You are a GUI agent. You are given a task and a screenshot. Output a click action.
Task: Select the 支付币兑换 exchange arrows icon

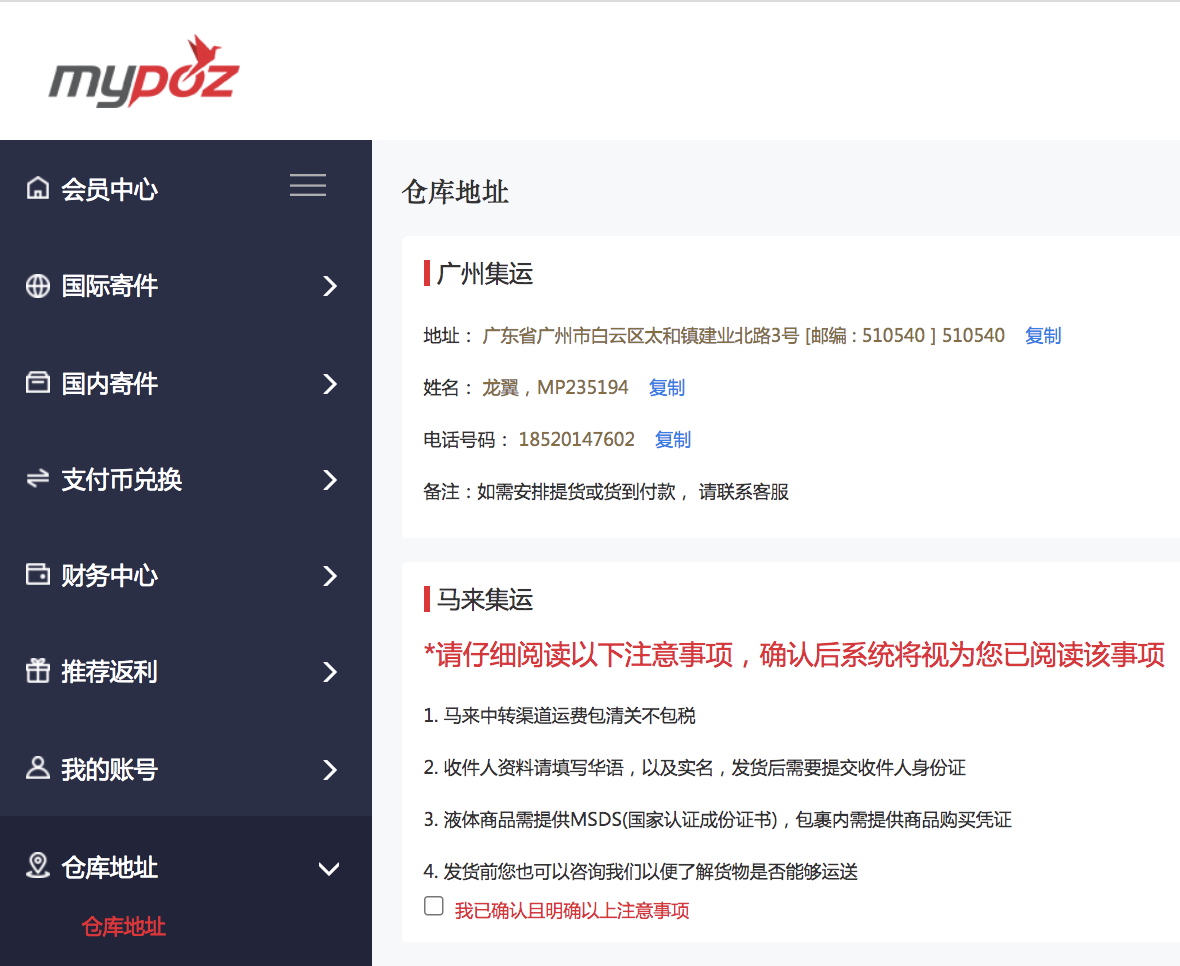coord(37,479)
